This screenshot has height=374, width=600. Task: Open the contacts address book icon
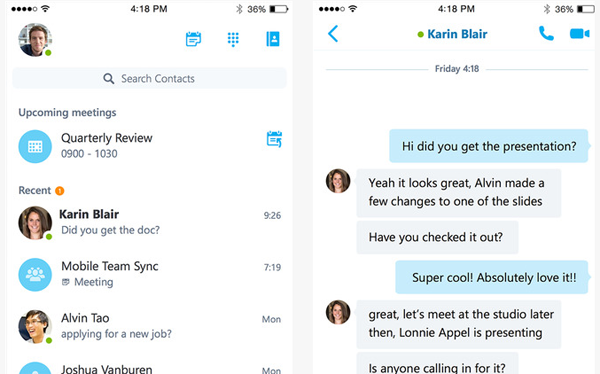(273, 39)
